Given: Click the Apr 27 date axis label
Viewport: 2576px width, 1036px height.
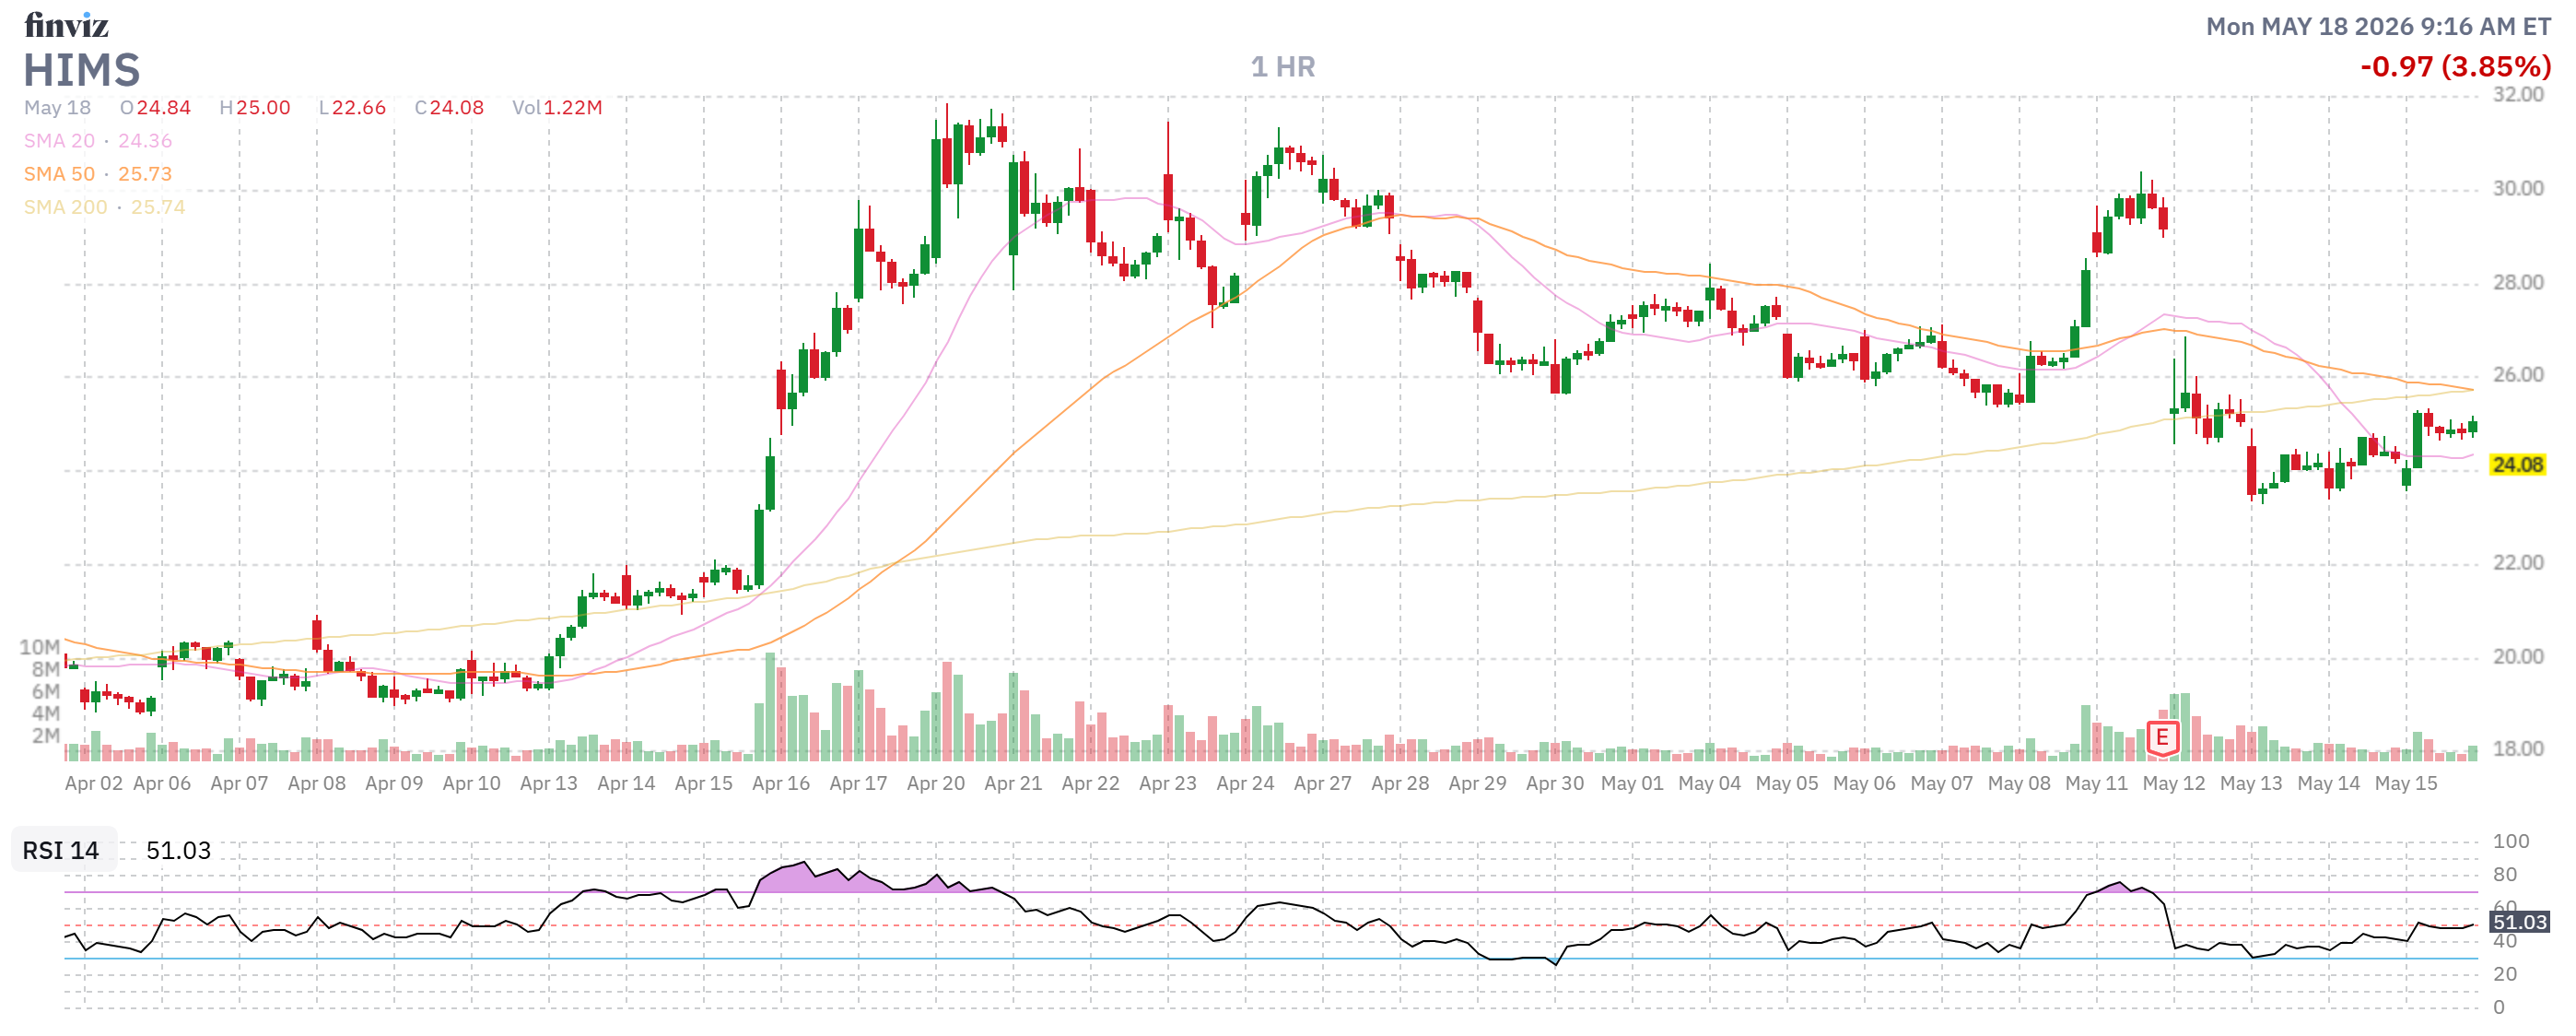Looking at the screenshot, I should pos(1323,783).
